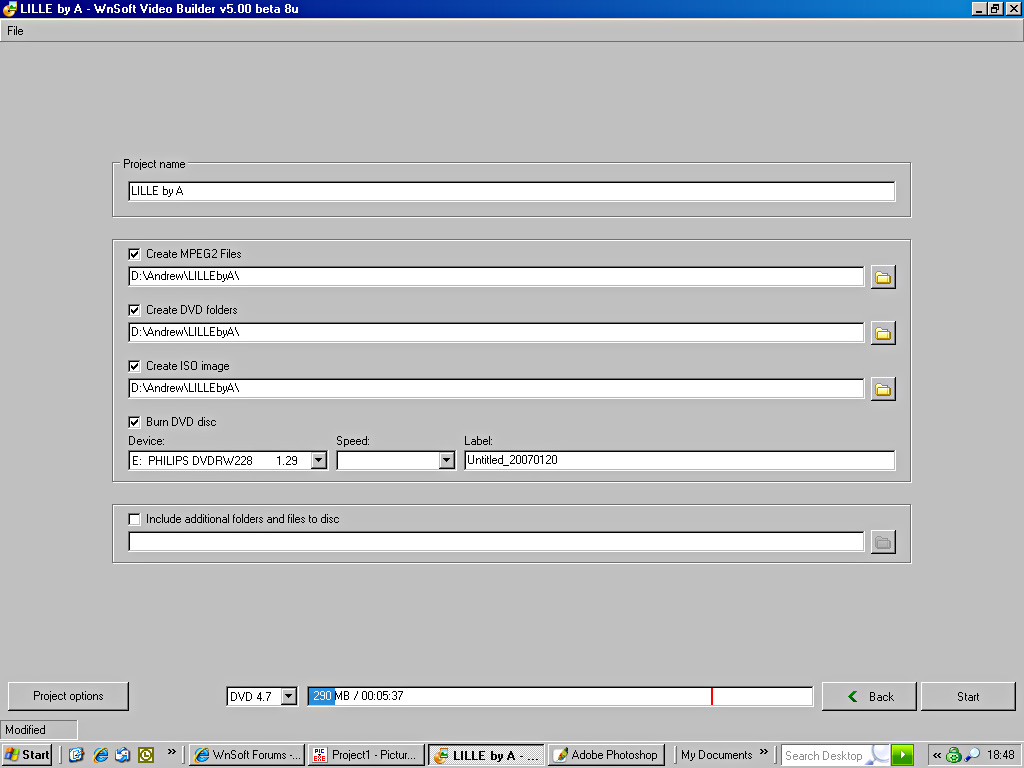Toggle Create ISO image checkbox
This screenshot has width=1024, height=768.
click(x=134, y=366)
